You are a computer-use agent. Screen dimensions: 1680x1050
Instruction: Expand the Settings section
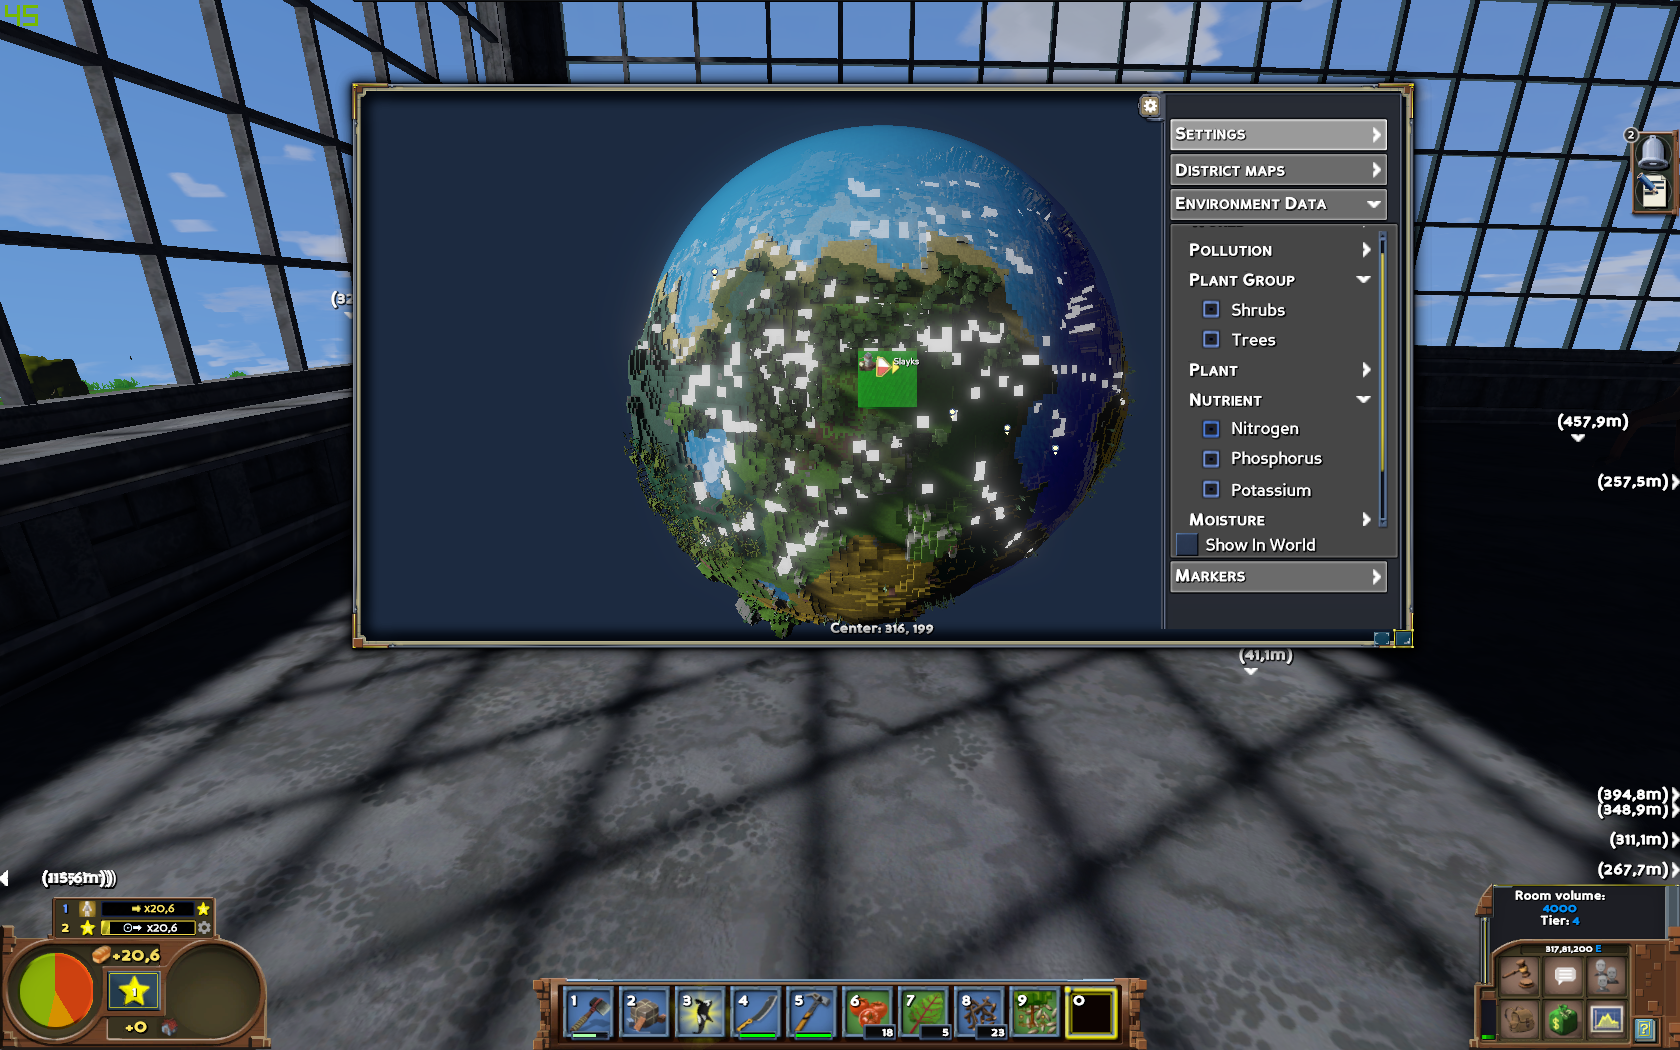coord(1278,134)
